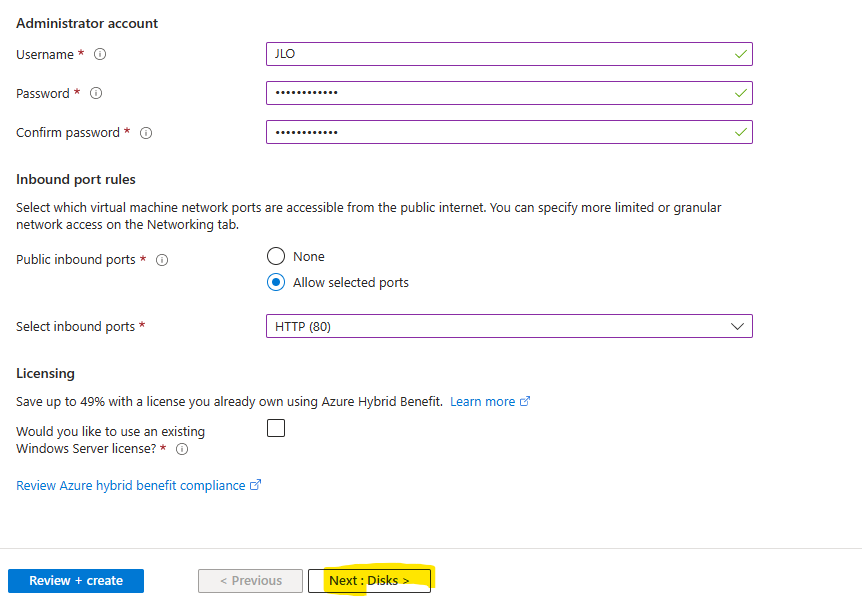
Task: Click the info icon beside Username
Action: 100,54
